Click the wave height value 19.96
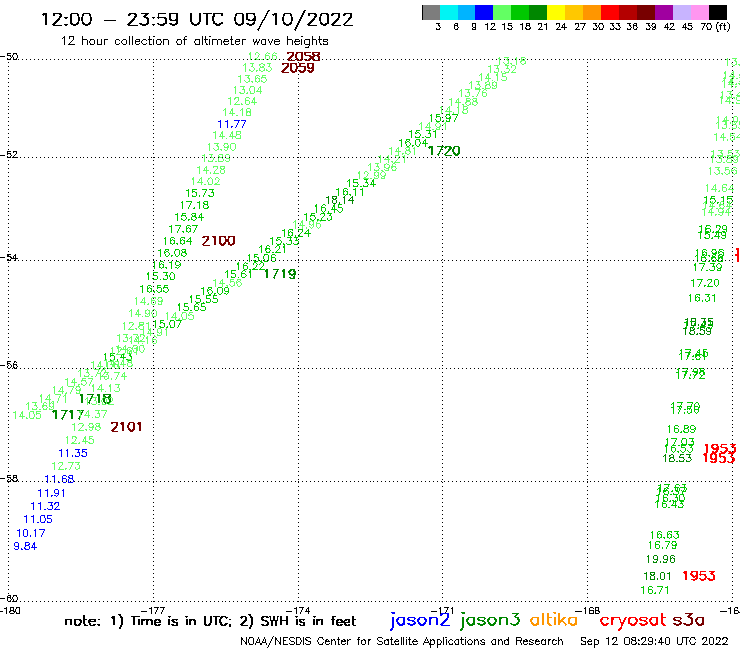Image resolution: width=740 pixels, height=650 pixels. (x=660, y=559)
